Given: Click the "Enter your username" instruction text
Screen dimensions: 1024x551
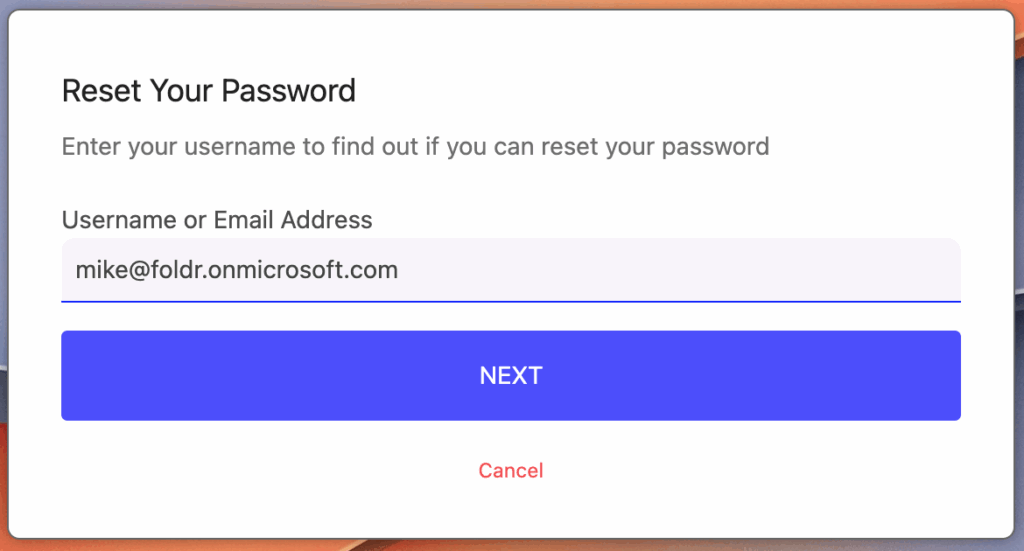Looking at the screenshot, I should [x=415, y=147].
